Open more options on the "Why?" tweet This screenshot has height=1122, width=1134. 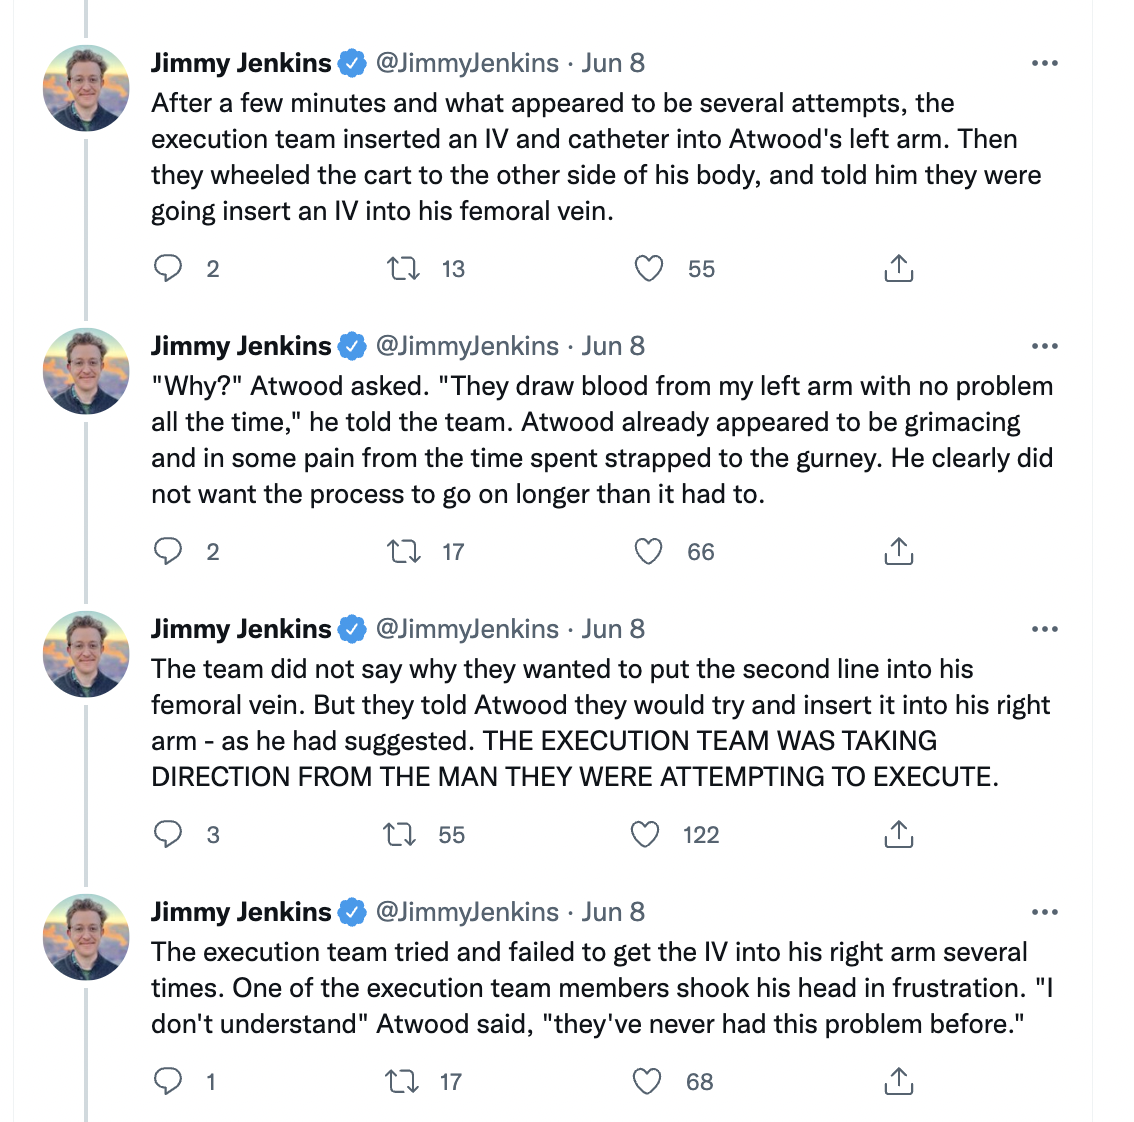[1044, 346]
